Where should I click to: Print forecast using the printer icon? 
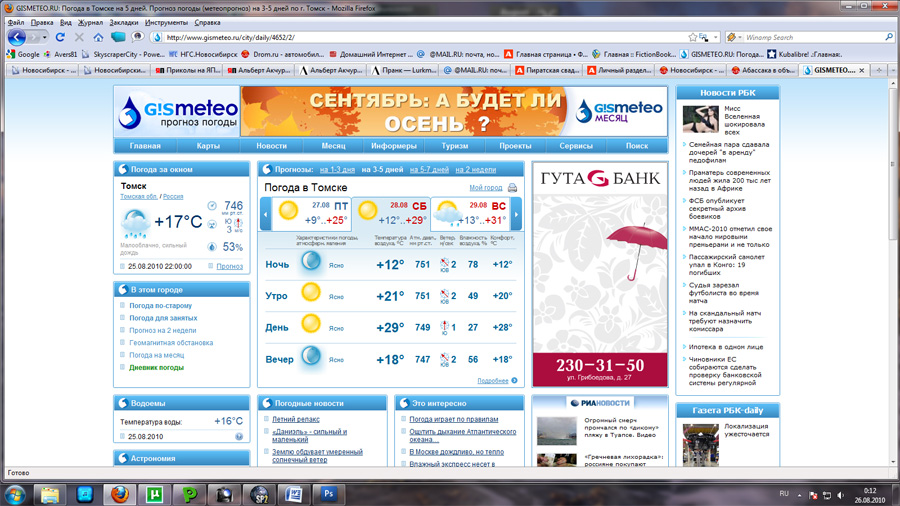tap(513, 188)
